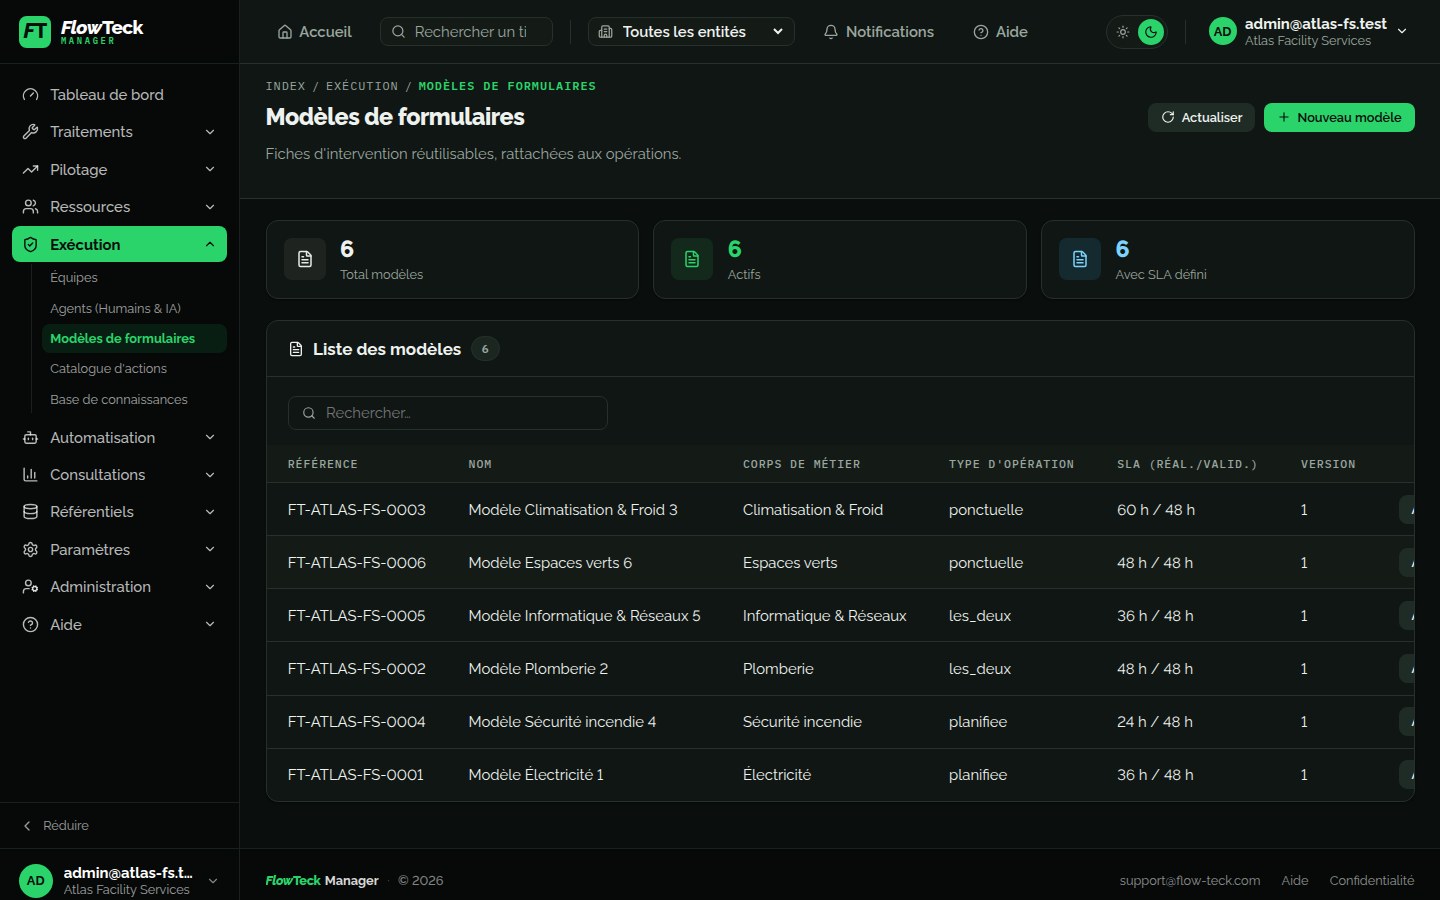Toggle dark mode moon button
Viewport: 1440px width, 900px height.
click(1151, 32)
